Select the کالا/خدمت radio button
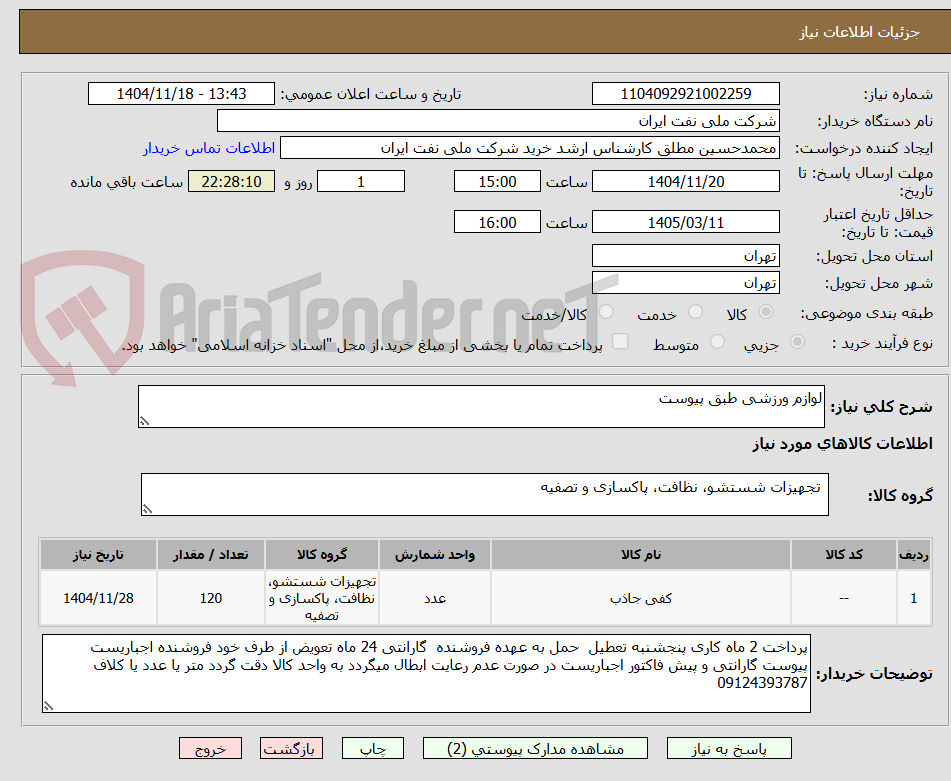Viewport: 951px width, 781px height. click(x=606, y=312)
